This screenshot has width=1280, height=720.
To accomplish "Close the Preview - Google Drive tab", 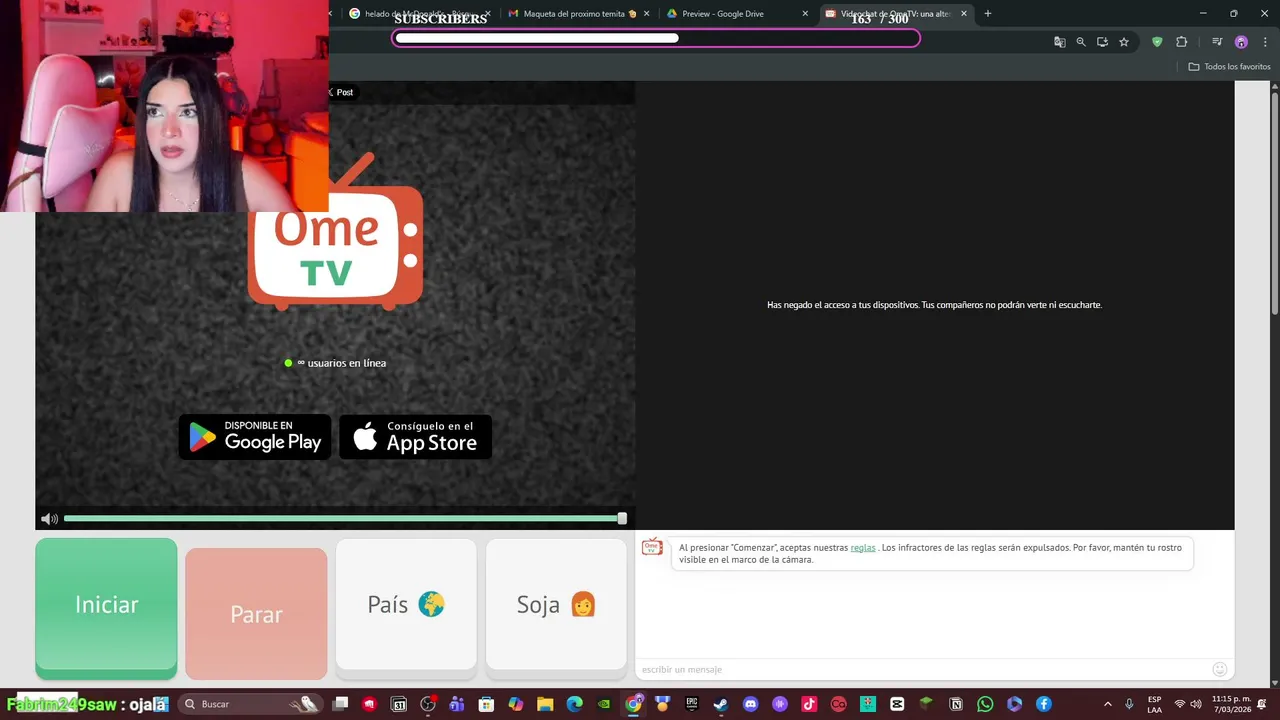I will [x=805, y=14].
